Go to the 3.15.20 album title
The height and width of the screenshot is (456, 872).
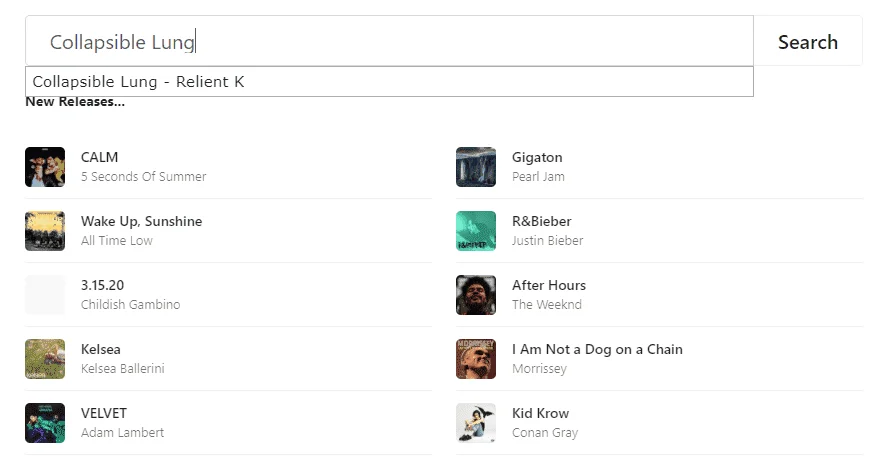tap(102, 285)
